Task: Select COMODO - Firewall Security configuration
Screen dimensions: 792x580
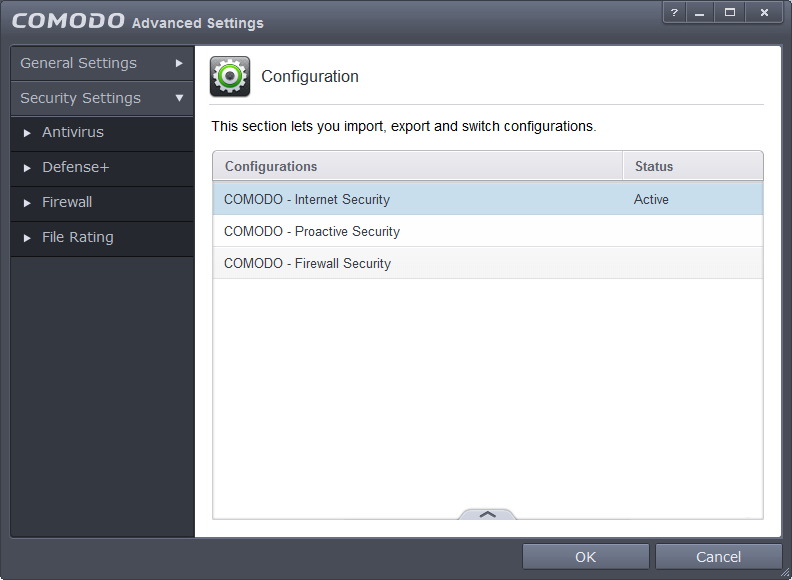Action: pos(308,263)
